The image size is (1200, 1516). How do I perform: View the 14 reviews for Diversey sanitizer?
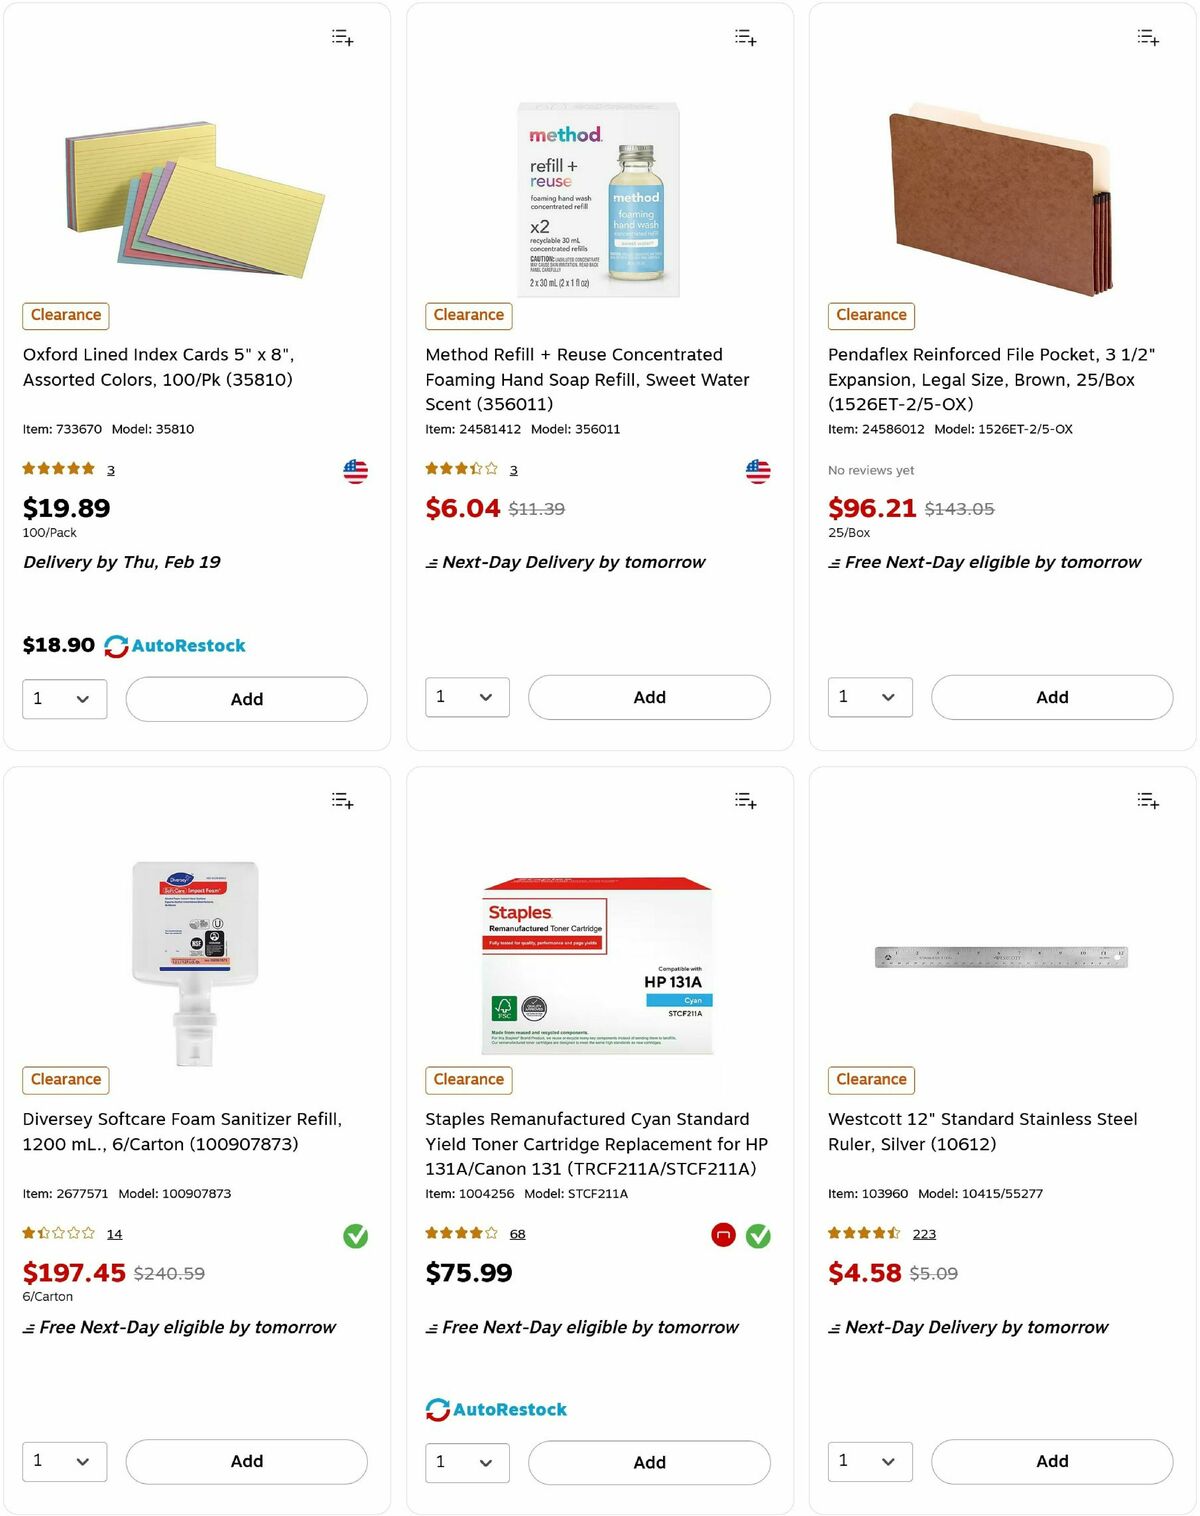pos(115,1234)
